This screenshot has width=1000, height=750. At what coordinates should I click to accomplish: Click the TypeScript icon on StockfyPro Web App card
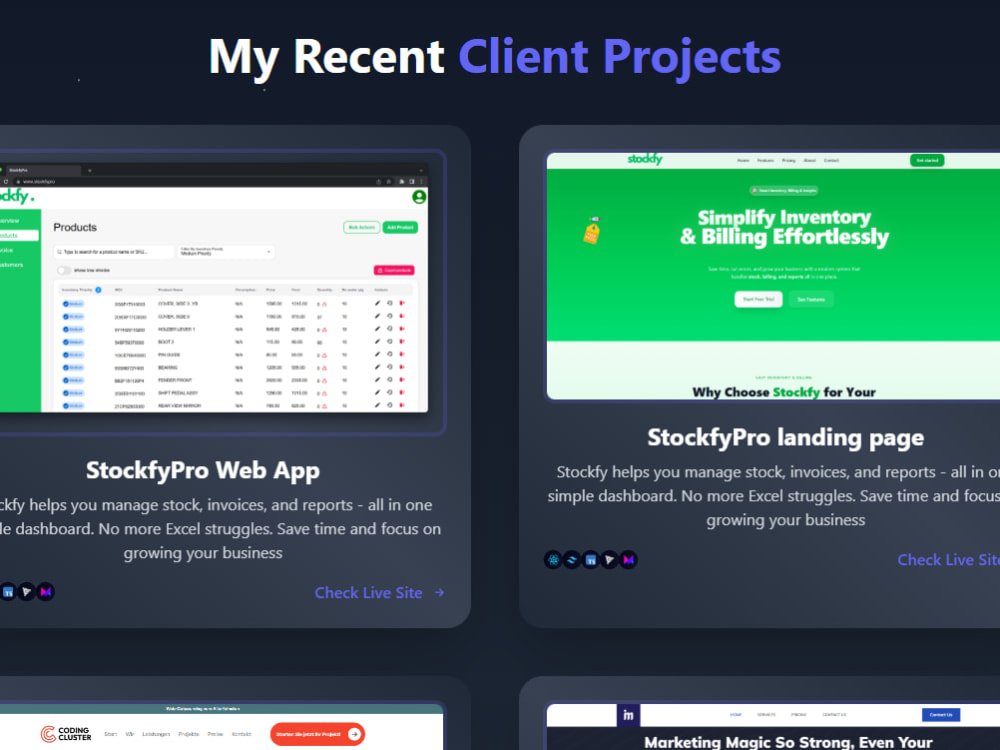pyautogui.click(x=8, y=592)
